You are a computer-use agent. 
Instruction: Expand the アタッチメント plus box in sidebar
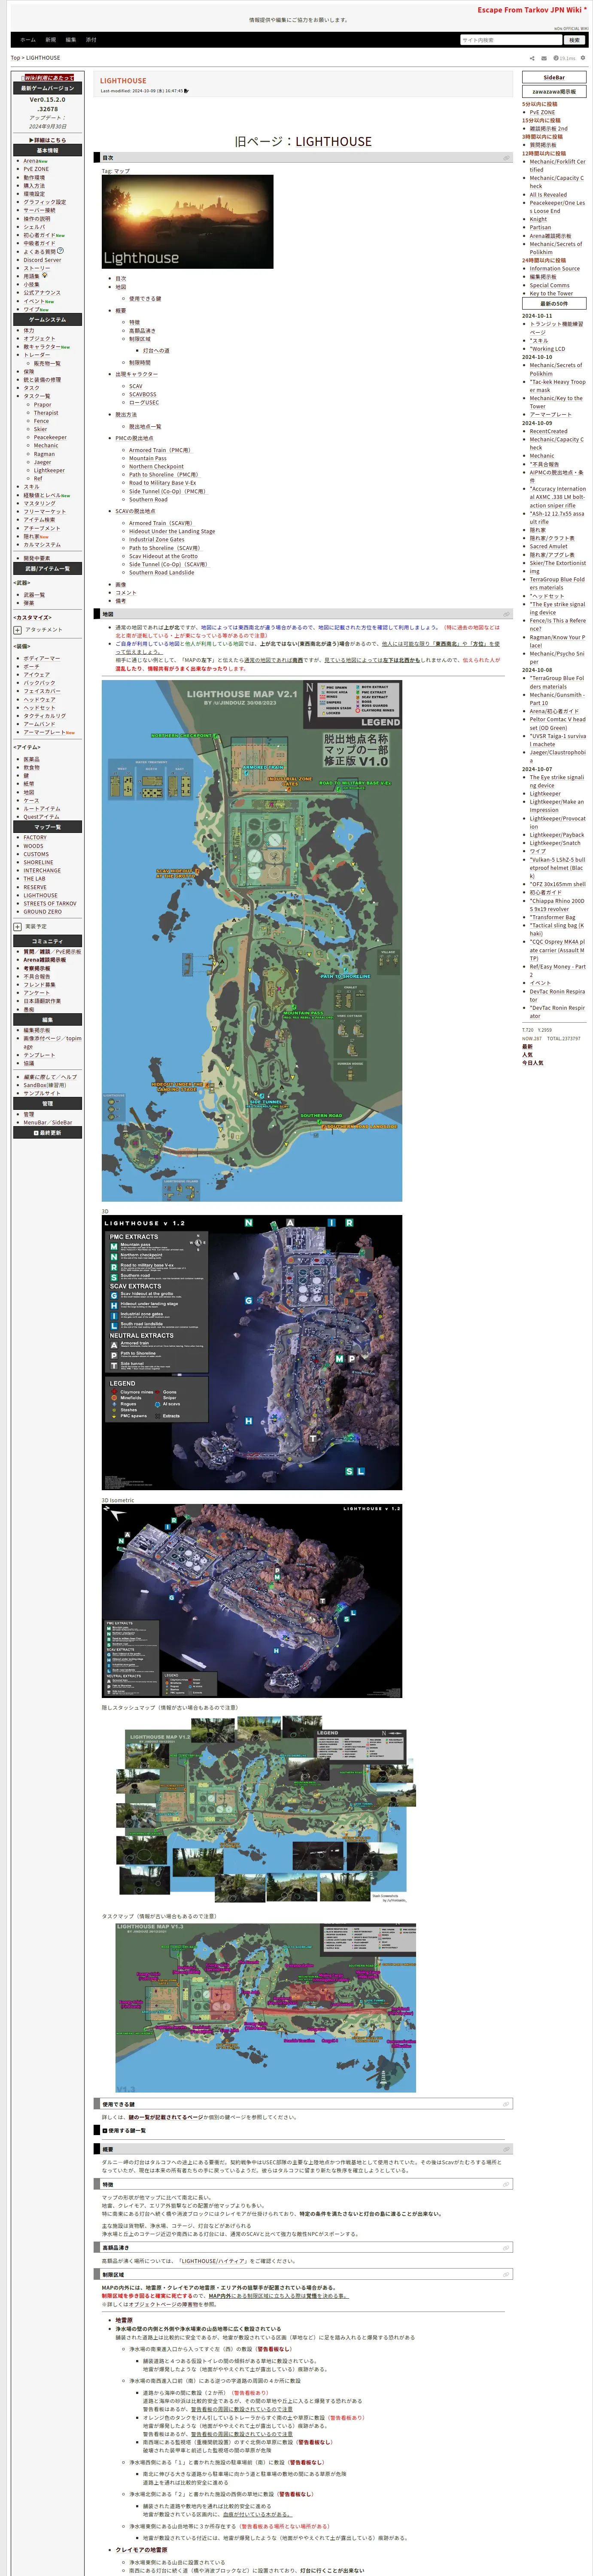(17, 630)
